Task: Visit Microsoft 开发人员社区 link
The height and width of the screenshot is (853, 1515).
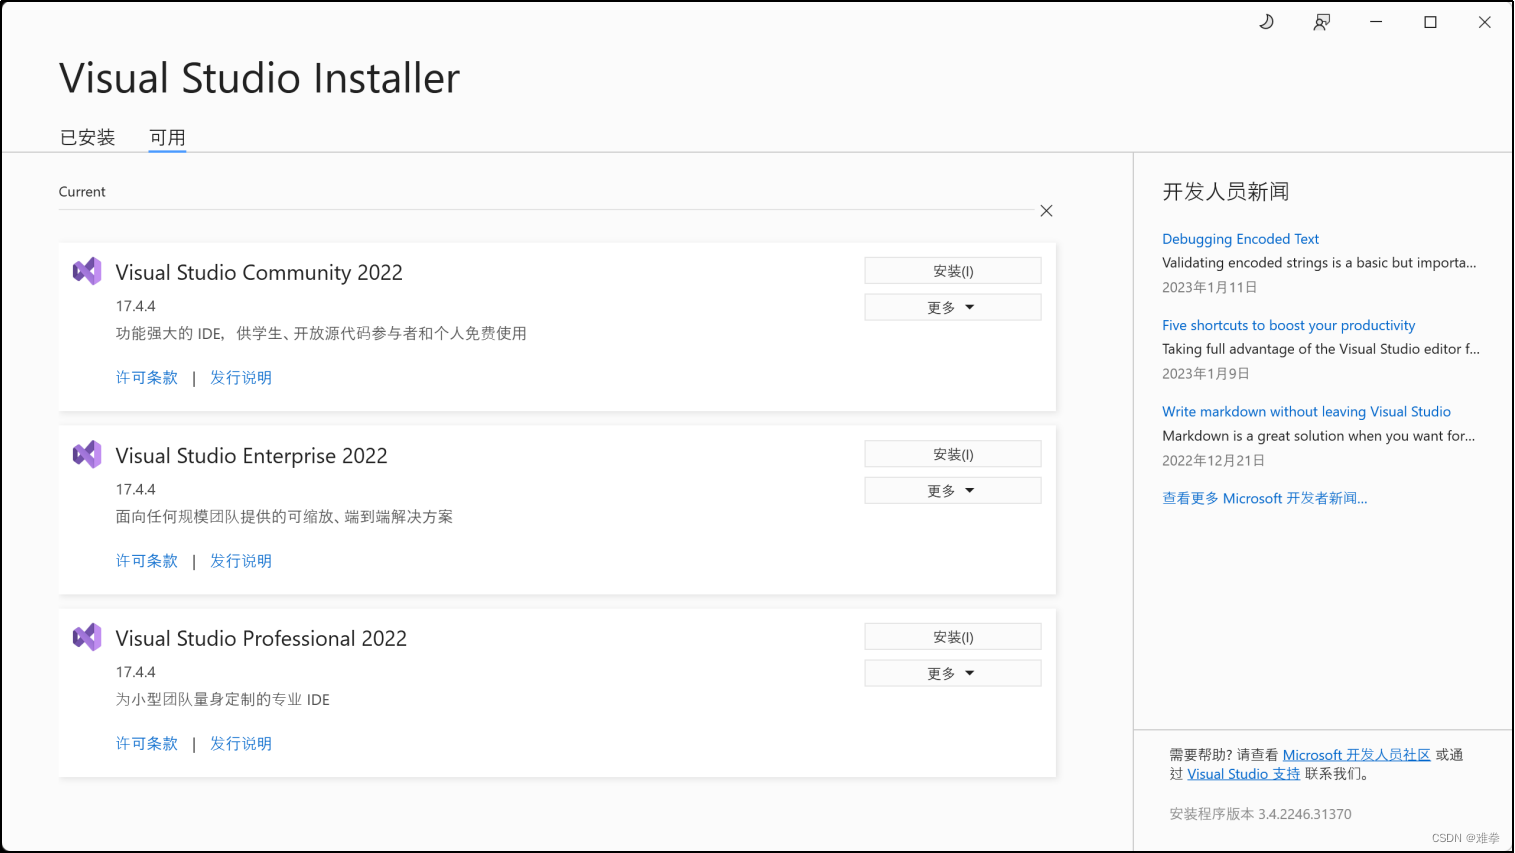Action: click(x=1356, y=755)
